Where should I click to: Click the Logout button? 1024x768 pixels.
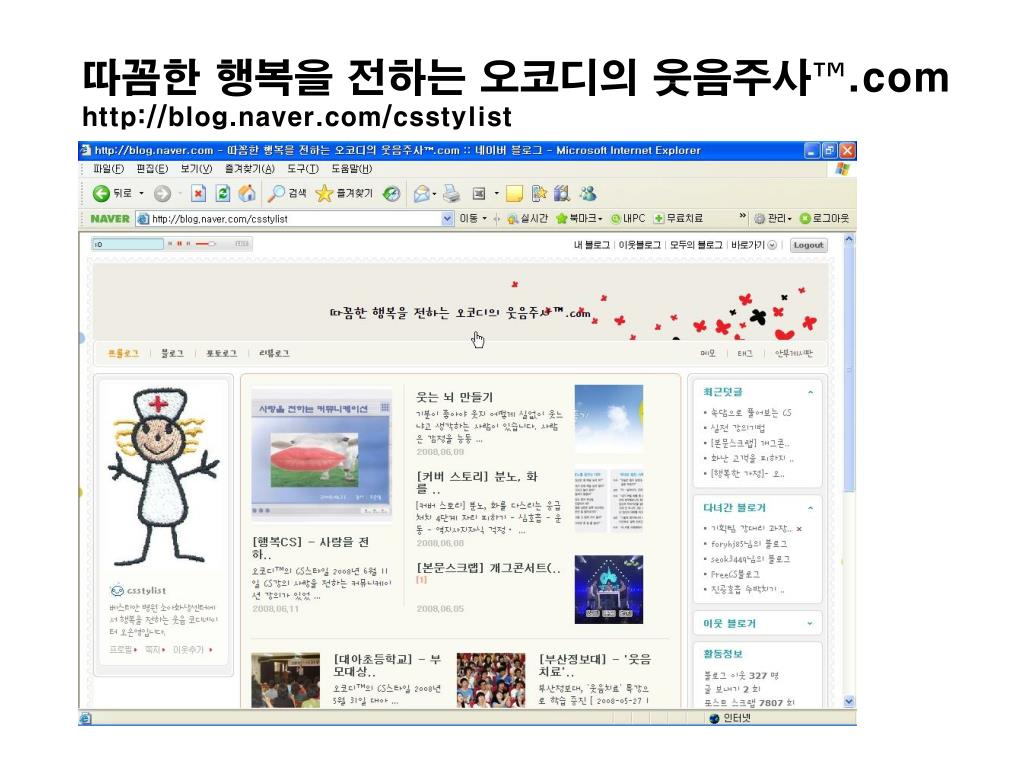[x=808, y=246]
